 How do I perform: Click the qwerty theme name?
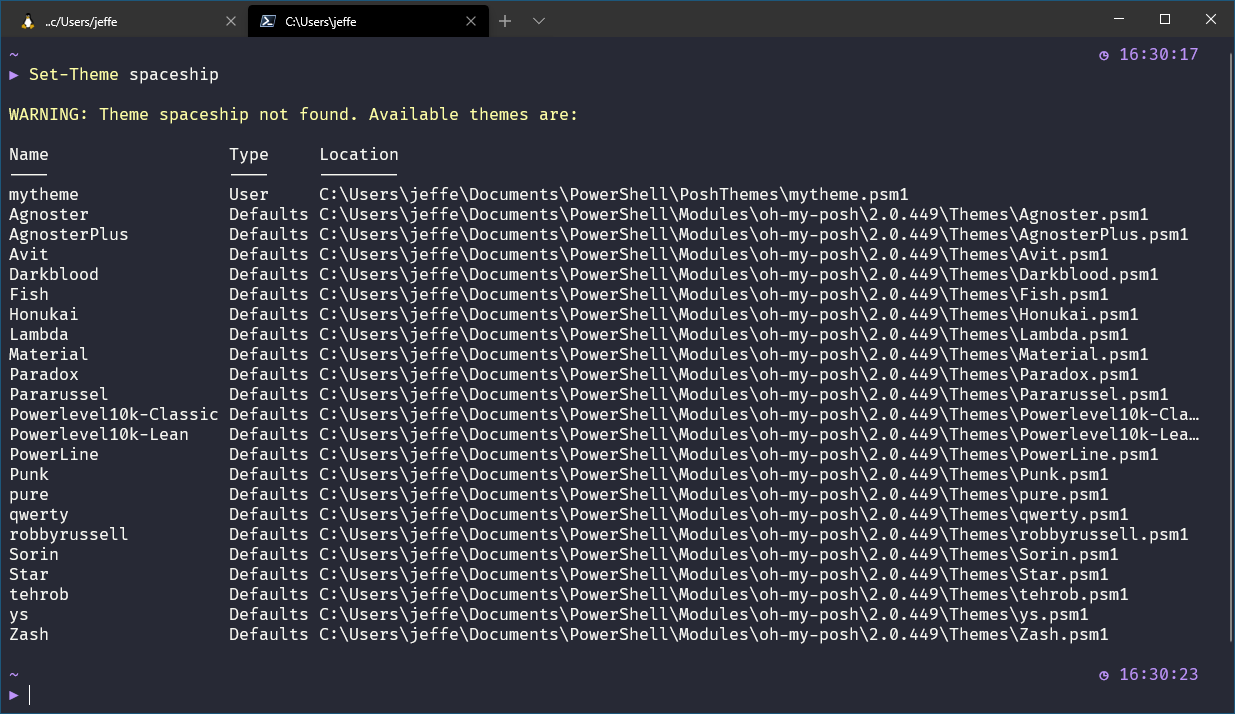click(x=39, y=515)
